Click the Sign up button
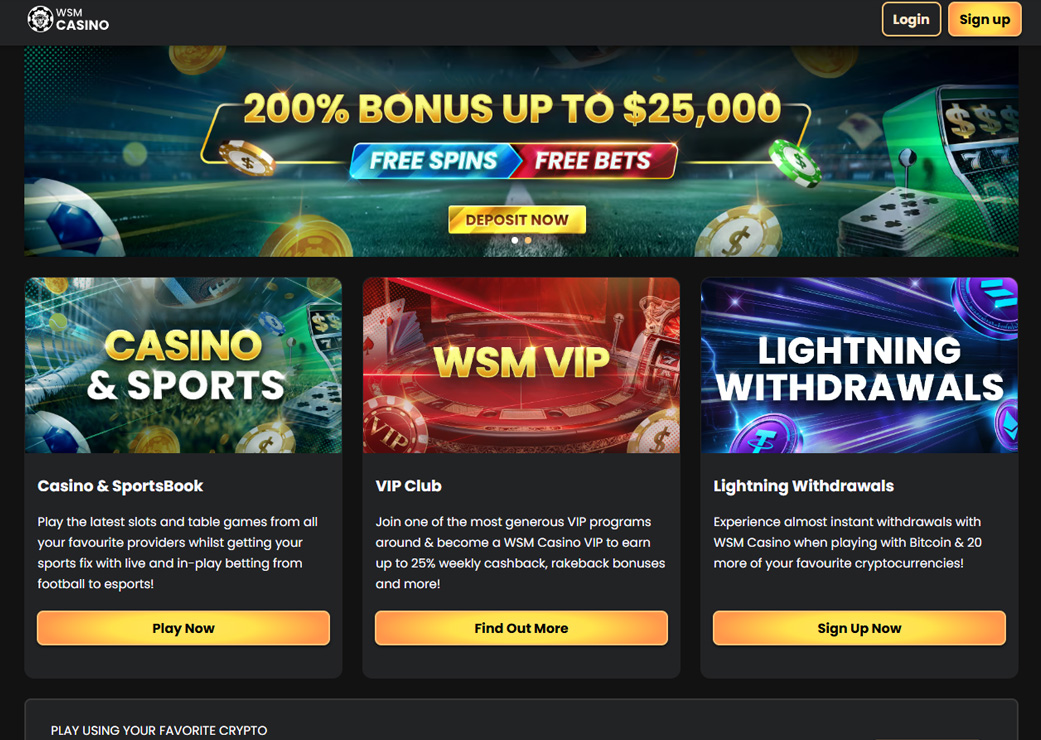This screenshot has width=1041, height=740. pos(985,19)
